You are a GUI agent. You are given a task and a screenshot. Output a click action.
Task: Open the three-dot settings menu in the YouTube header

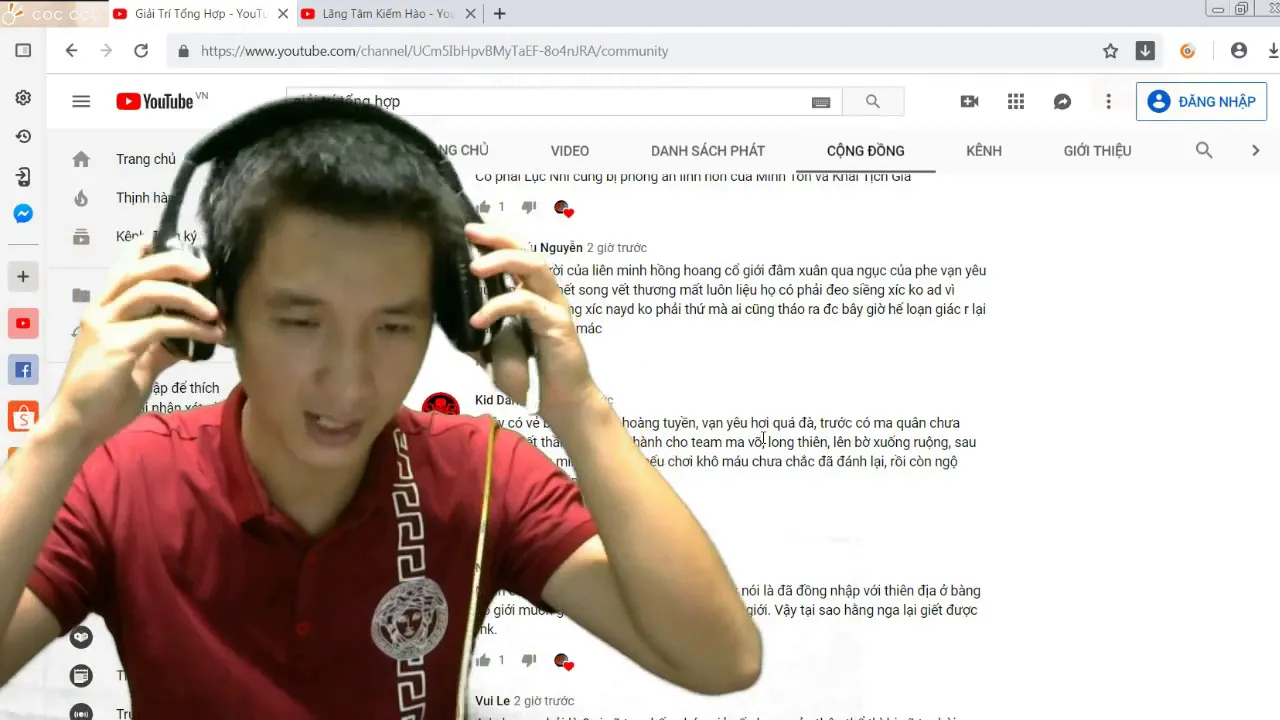point(1108,101)
